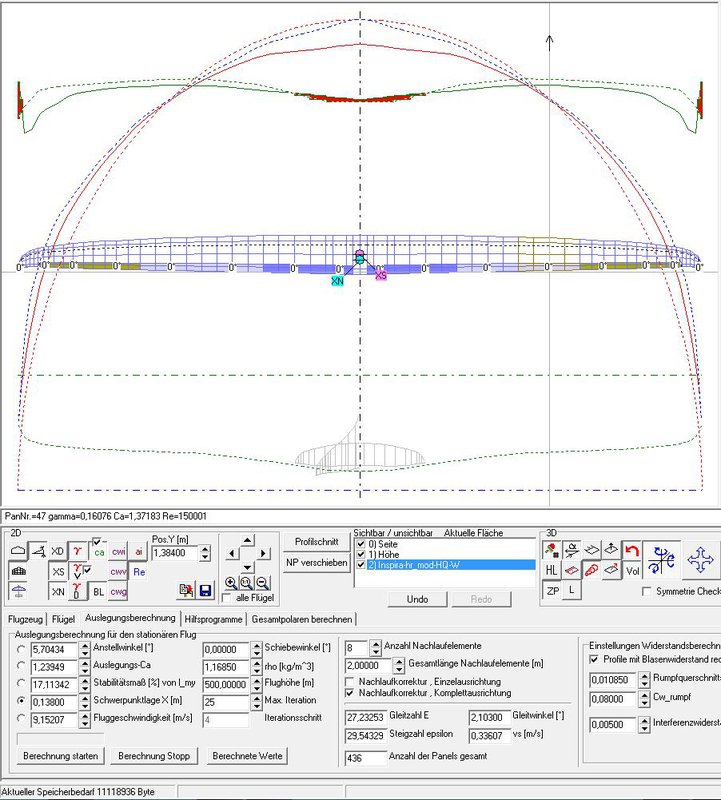Switch to the Auslegungsberechnung tab

[130, 618]
